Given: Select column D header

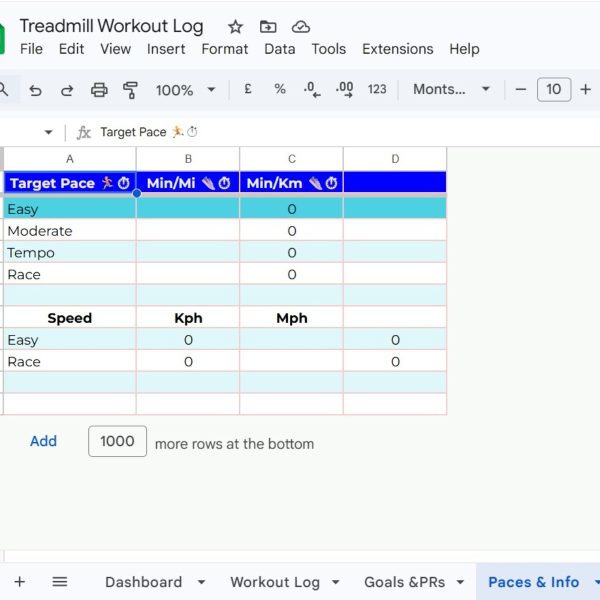Looking at the screenshot, I should coord(395,158).
